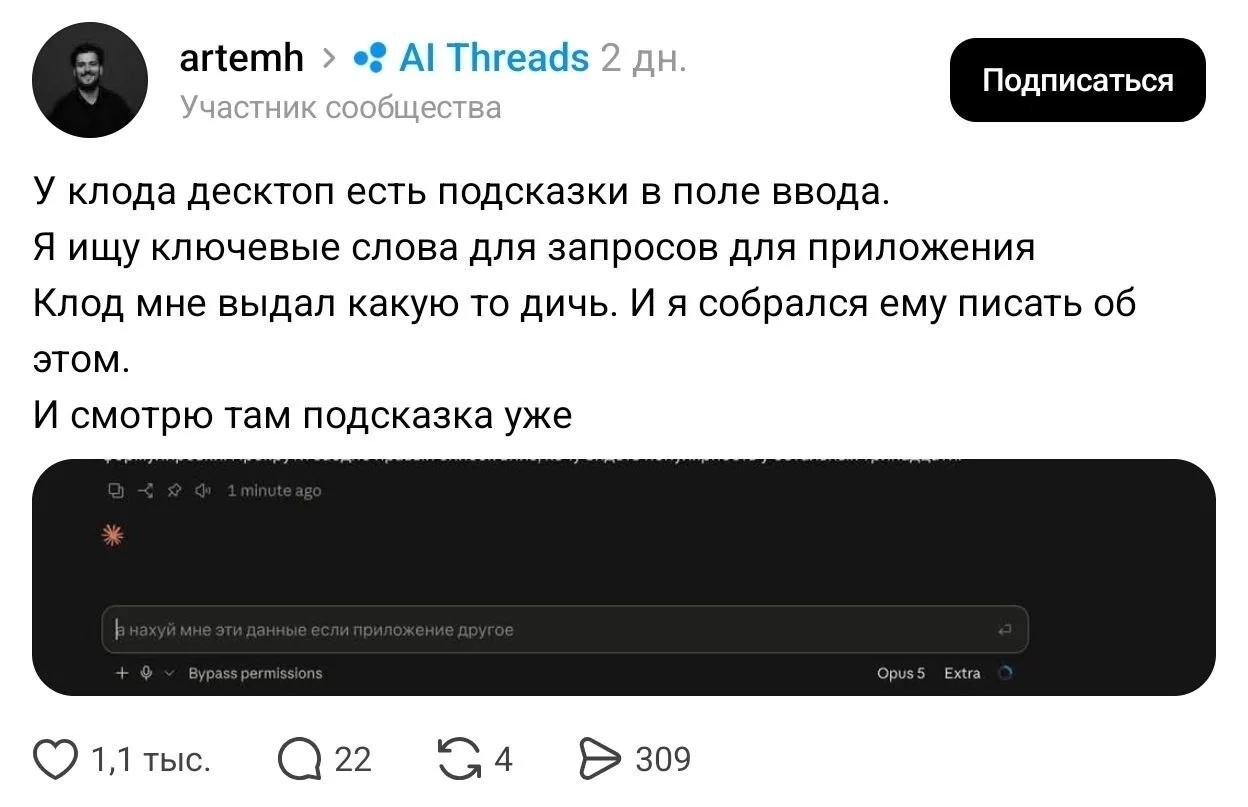Open the AI Threads community link
Screen dimensions: 1248x807
(x=472, y=58)
